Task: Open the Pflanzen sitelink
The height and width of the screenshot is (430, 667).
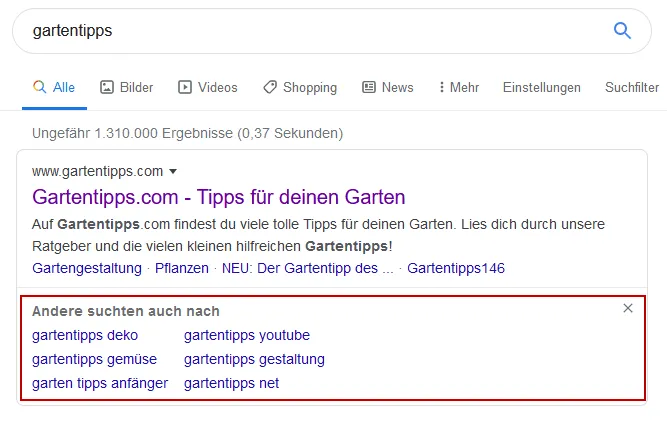Action: point(182,268)
